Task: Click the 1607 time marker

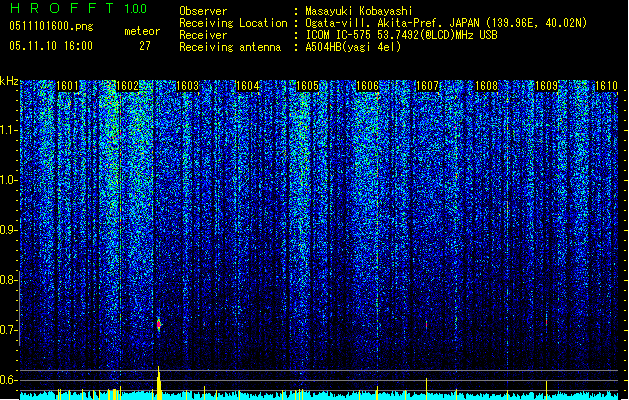Action: 428,86
